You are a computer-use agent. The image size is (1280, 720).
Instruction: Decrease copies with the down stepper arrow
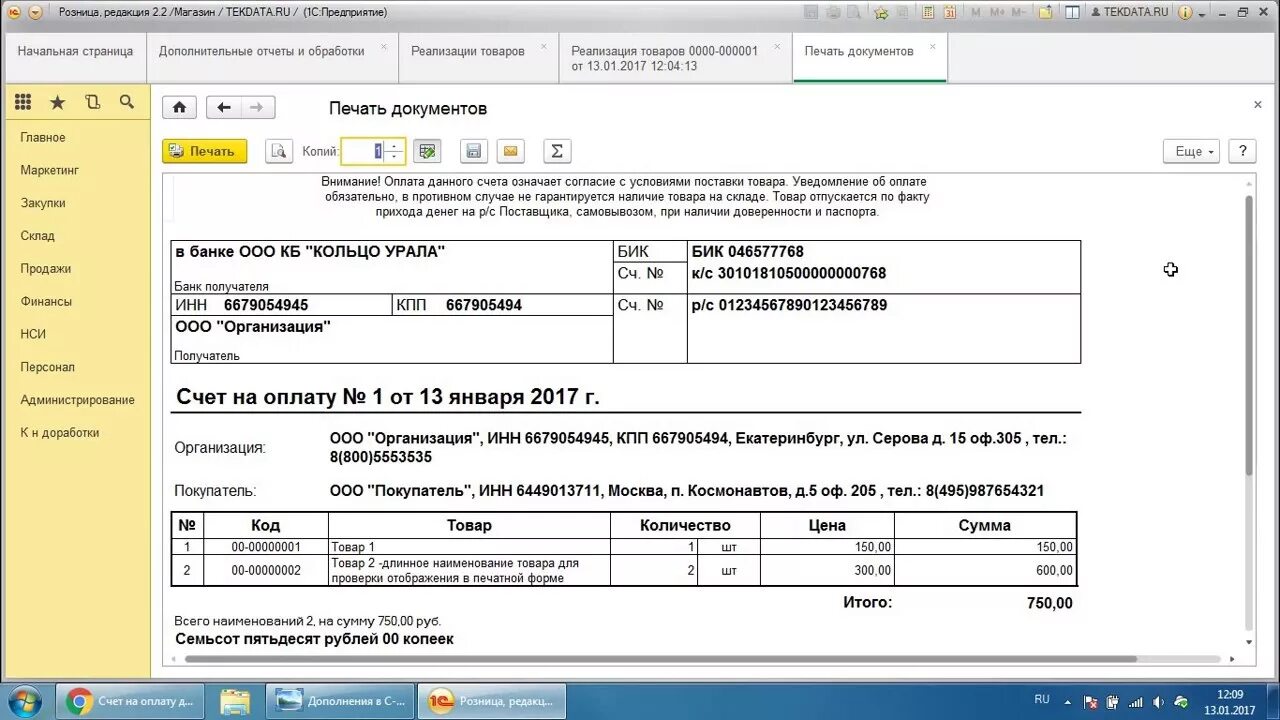[x=395, y=157]
